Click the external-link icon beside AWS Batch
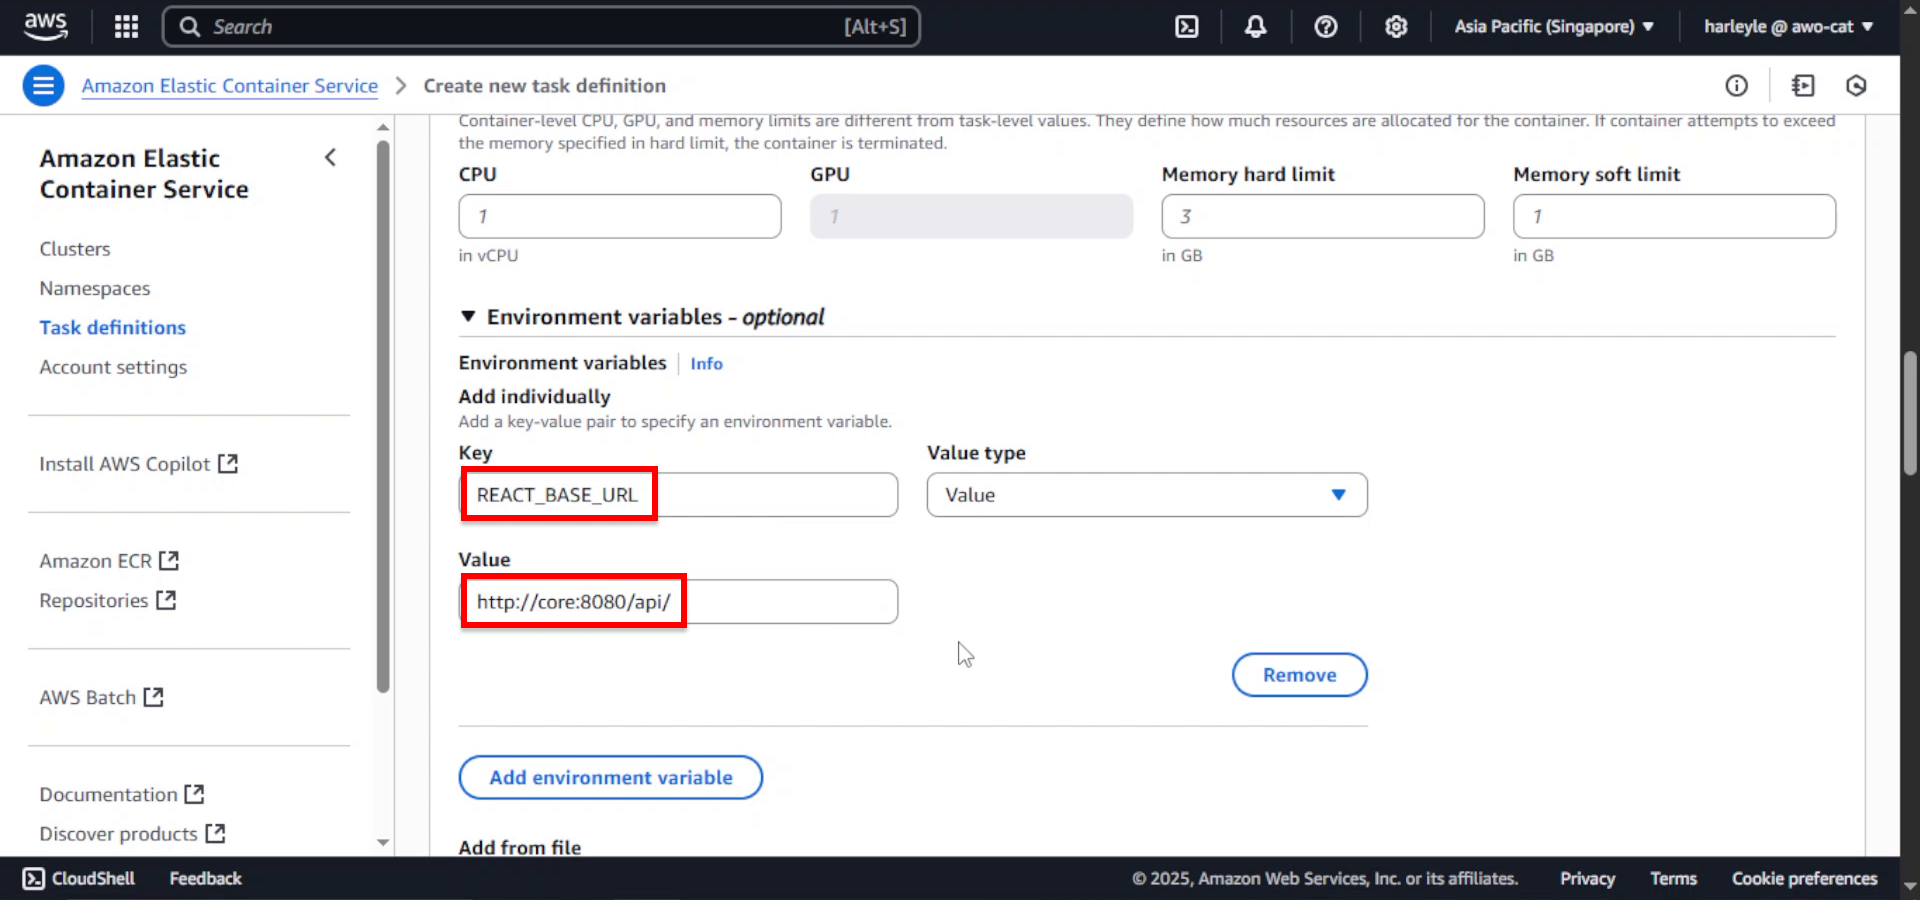This screenshot has height=900, width=1920. [153, 697]
